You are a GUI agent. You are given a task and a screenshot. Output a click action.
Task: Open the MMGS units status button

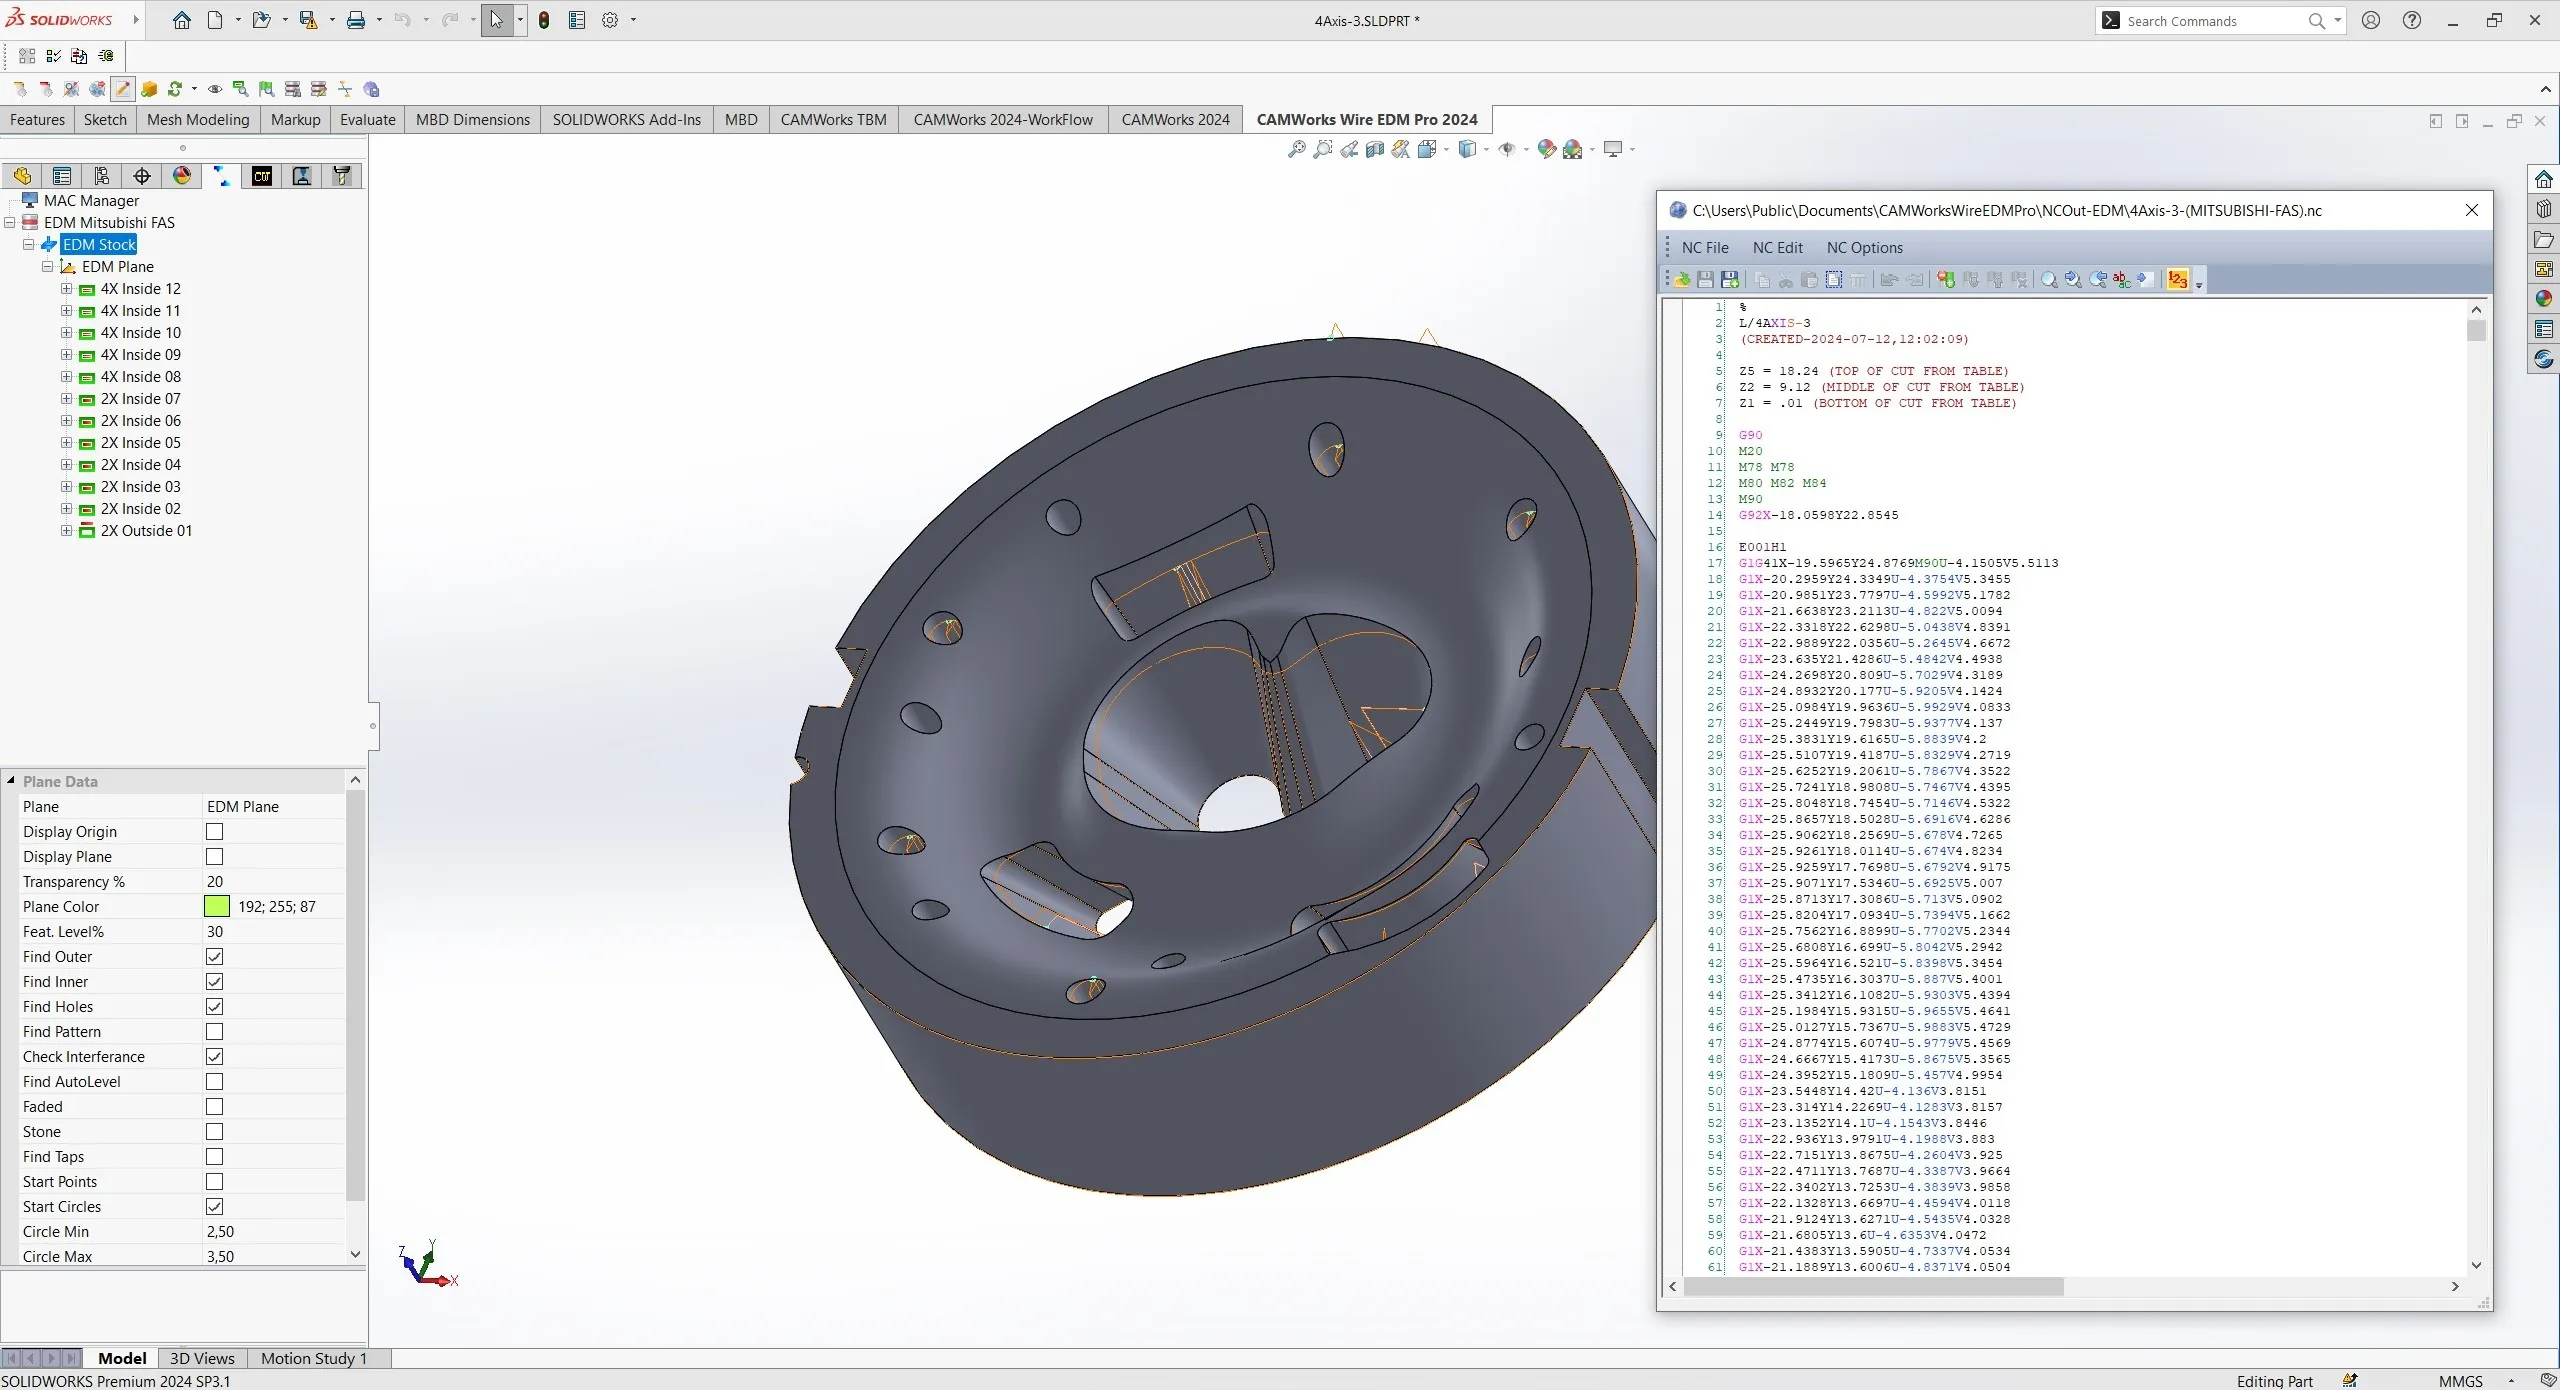2460,1381
